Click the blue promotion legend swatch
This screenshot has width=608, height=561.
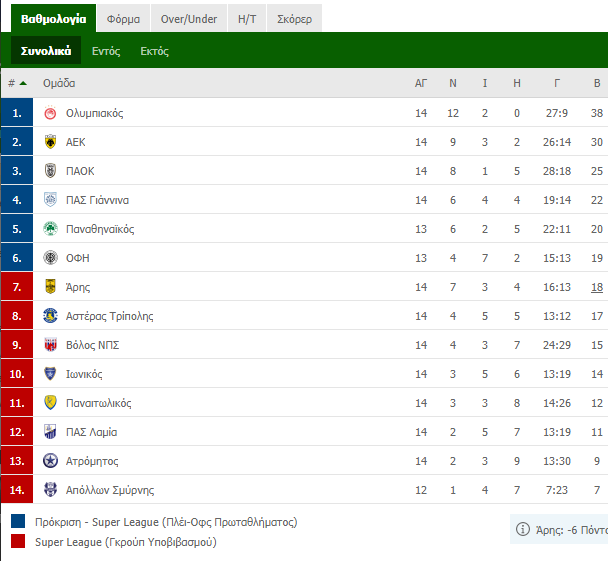[x=18, y=521]
